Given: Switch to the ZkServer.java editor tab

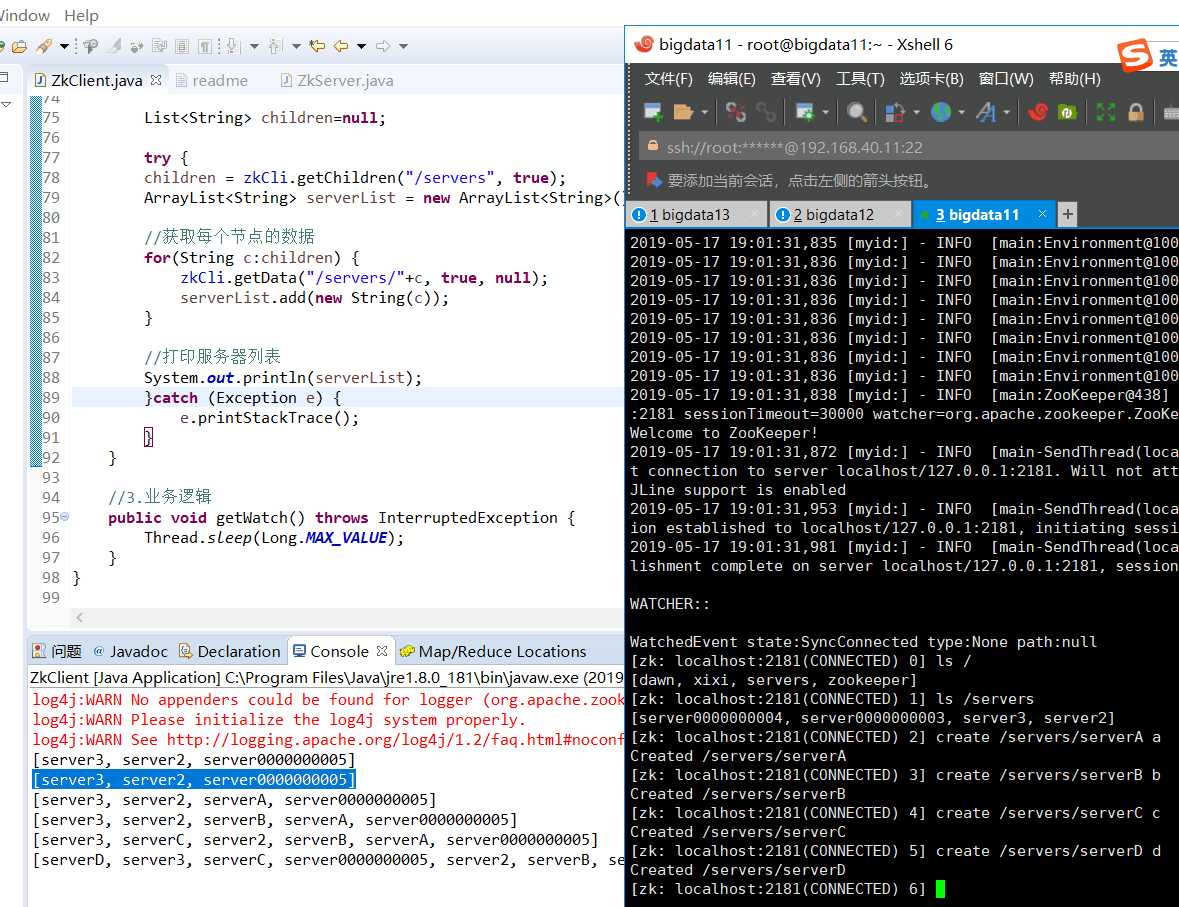Looking at the screenshot, I should pos(337,80).
